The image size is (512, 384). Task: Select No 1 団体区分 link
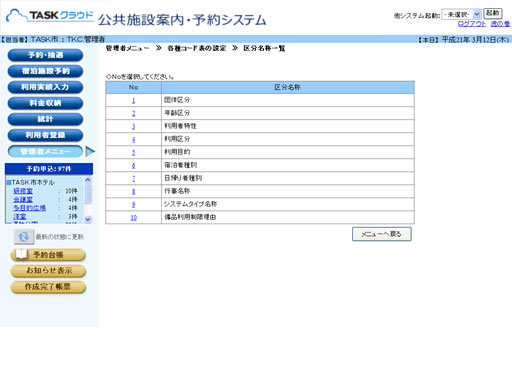tap(134, 100)
